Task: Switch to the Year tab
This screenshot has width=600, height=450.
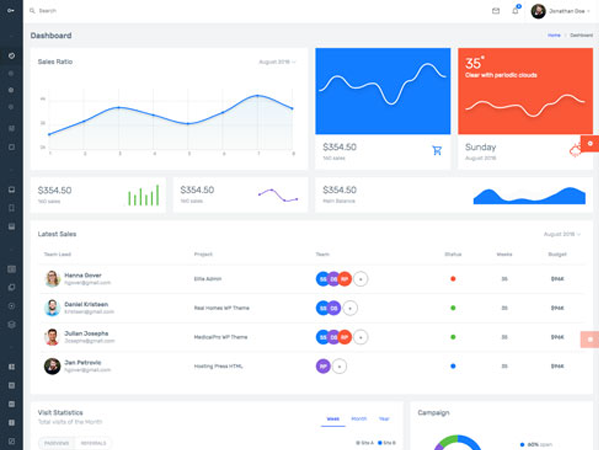Action: coord(384,419)
